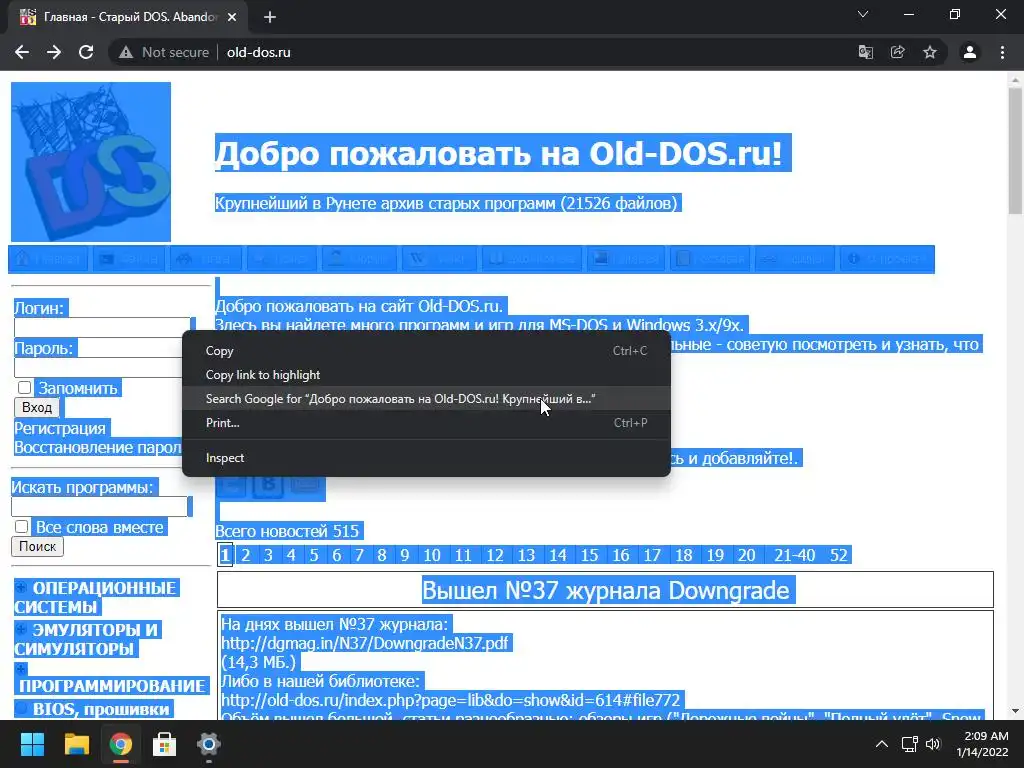This screenshot has height=768, width=1024.
Task: Show hidden system tray icons chevron
Action: point(882,744)
